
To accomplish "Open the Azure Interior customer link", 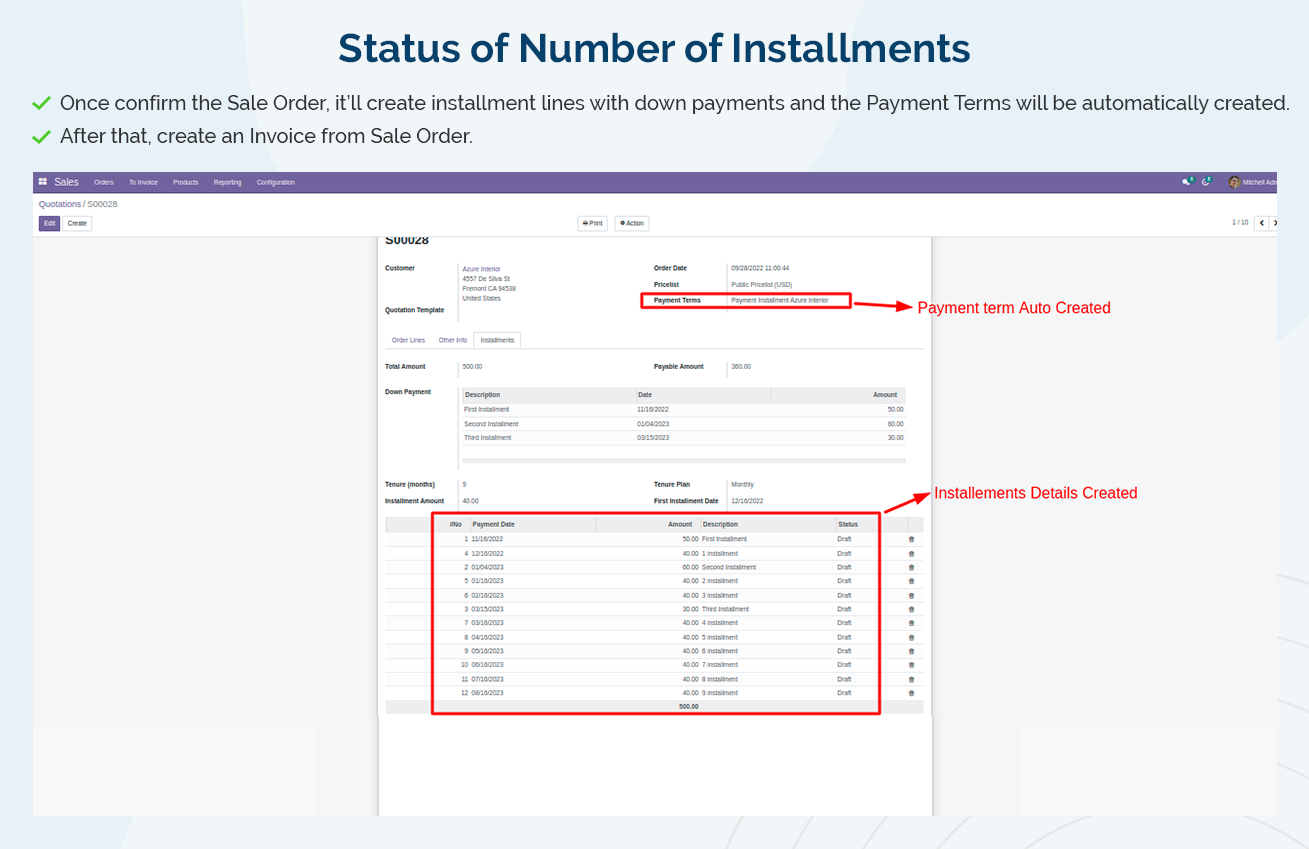I will (x=482, y=269).
